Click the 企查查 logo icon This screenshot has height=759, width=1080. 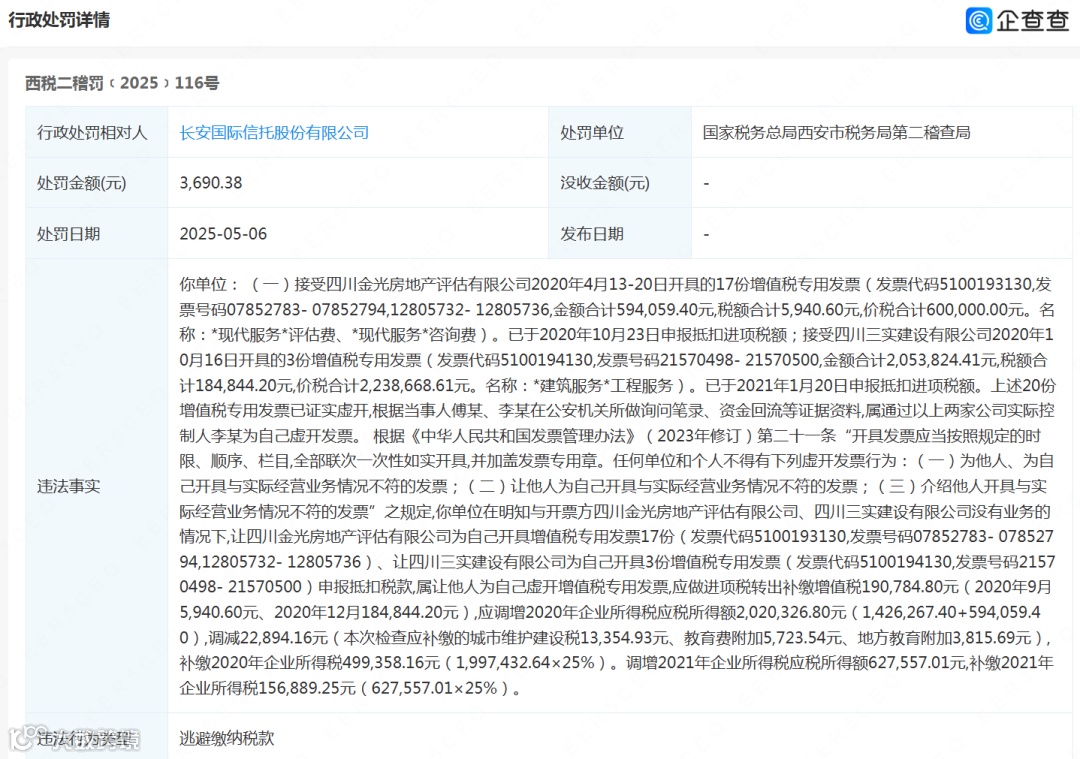(979, 20)
